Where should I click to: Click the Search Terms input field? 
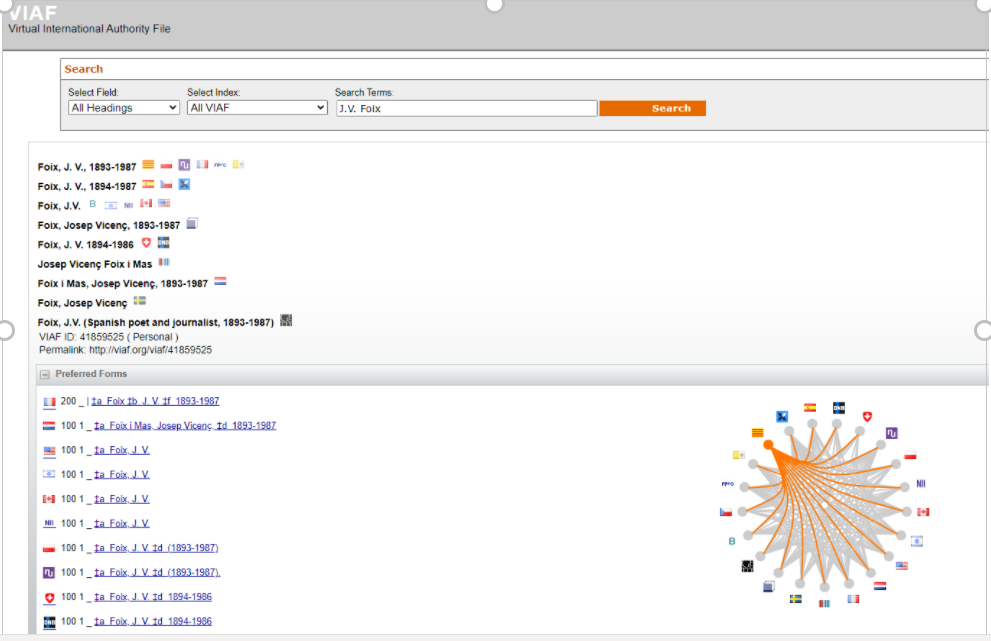tap(466, 109)
